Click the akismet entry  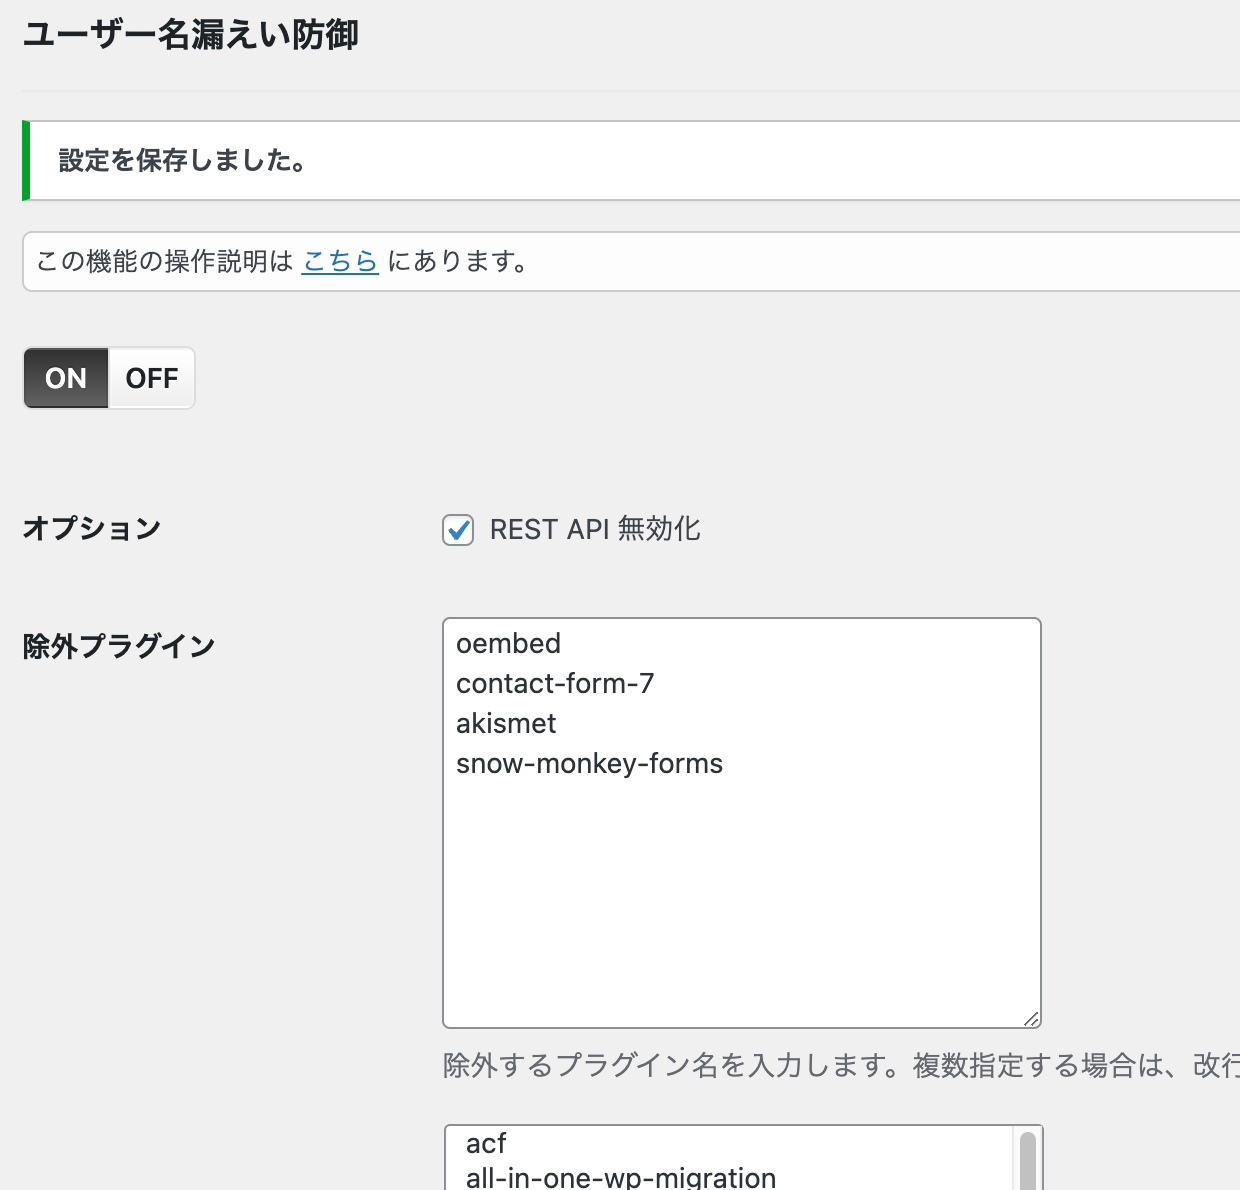506,723
